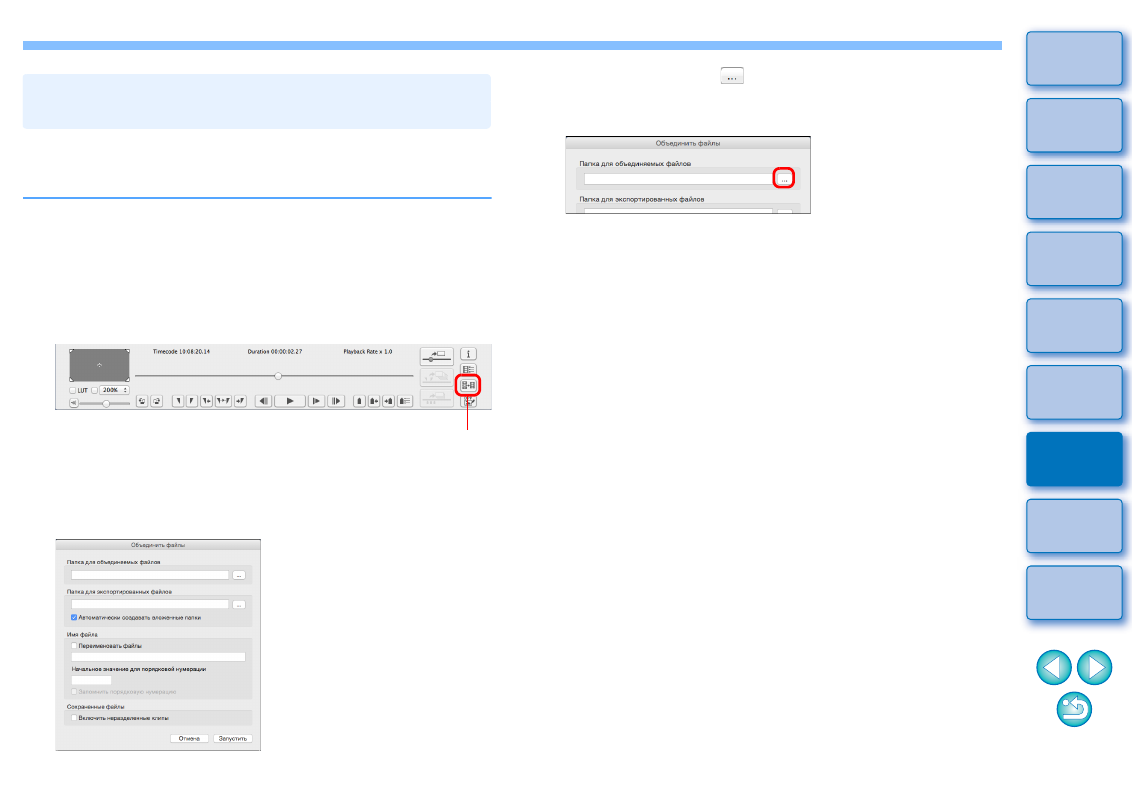Jump to the Out point

240,401
